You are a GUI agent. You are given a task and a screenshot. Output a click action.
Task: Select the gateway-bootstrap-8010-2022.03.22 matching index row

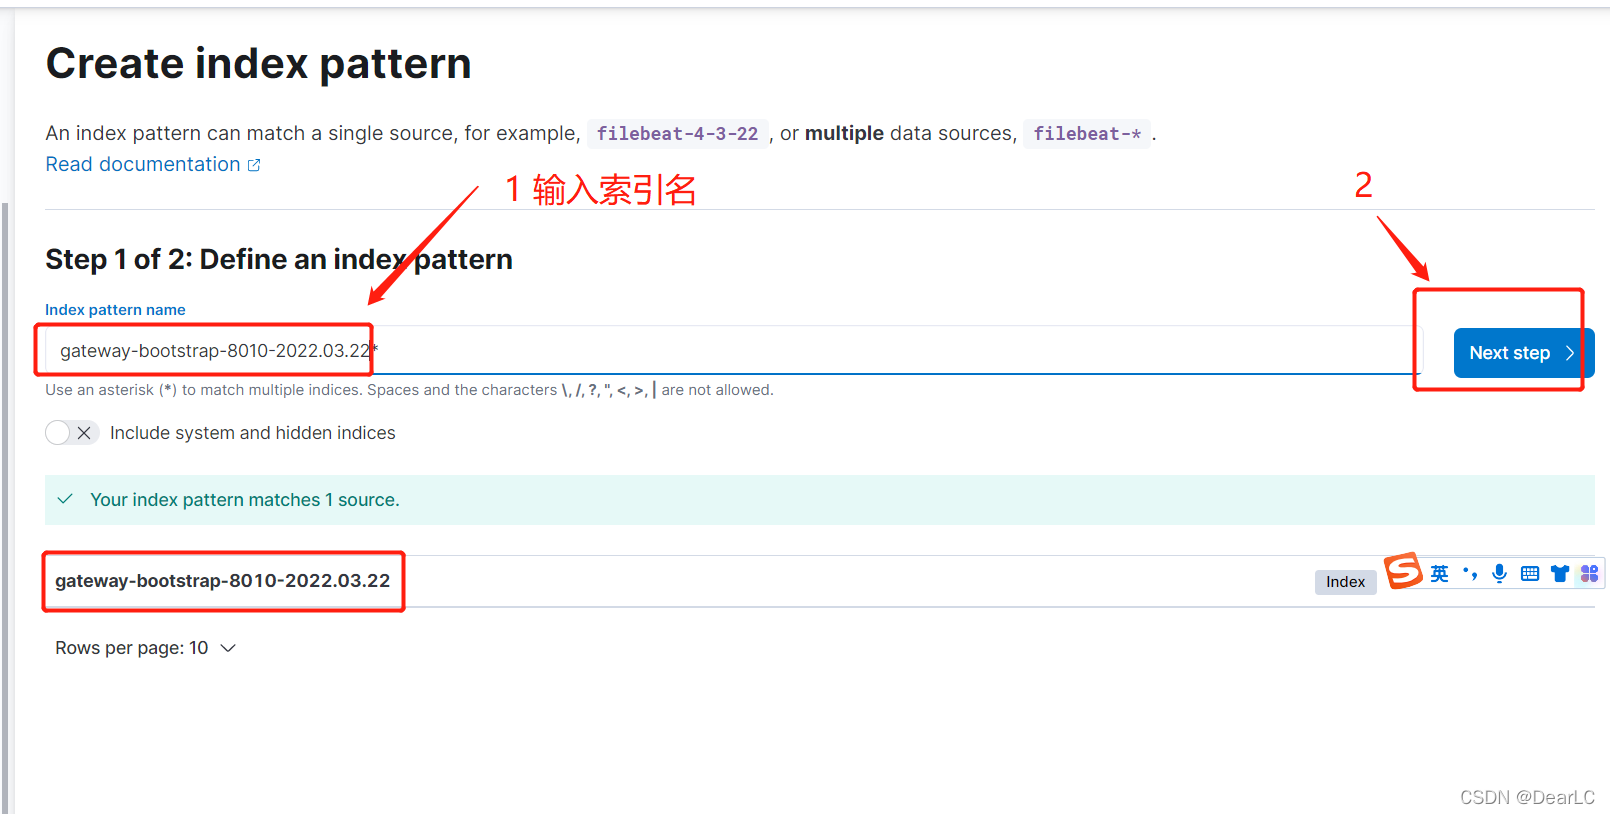point(820,581)
